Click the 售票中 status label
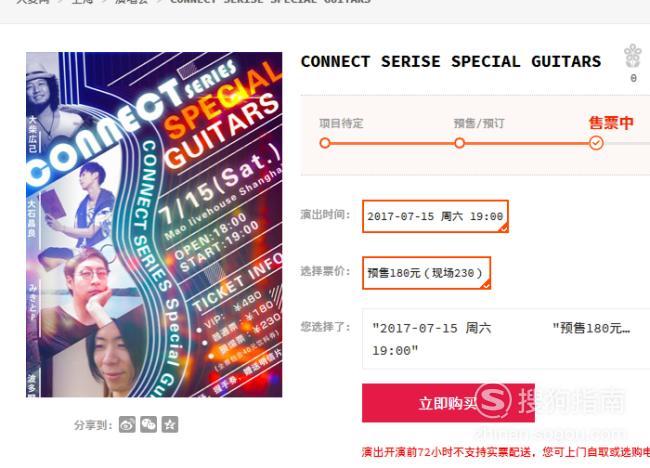This screenshot has width=650, height=468. 611,123
